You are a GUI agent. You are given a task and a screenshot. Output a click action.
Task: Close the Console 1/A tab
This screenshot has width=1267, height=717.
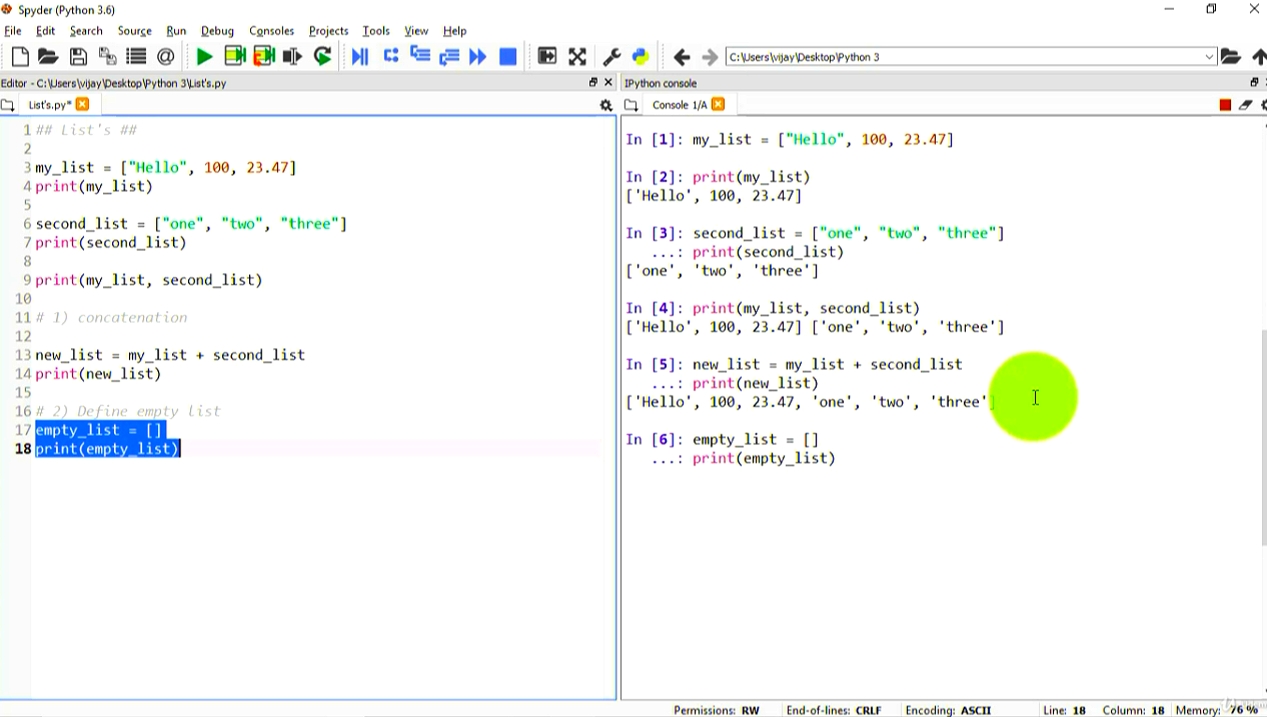coord(718,104)
